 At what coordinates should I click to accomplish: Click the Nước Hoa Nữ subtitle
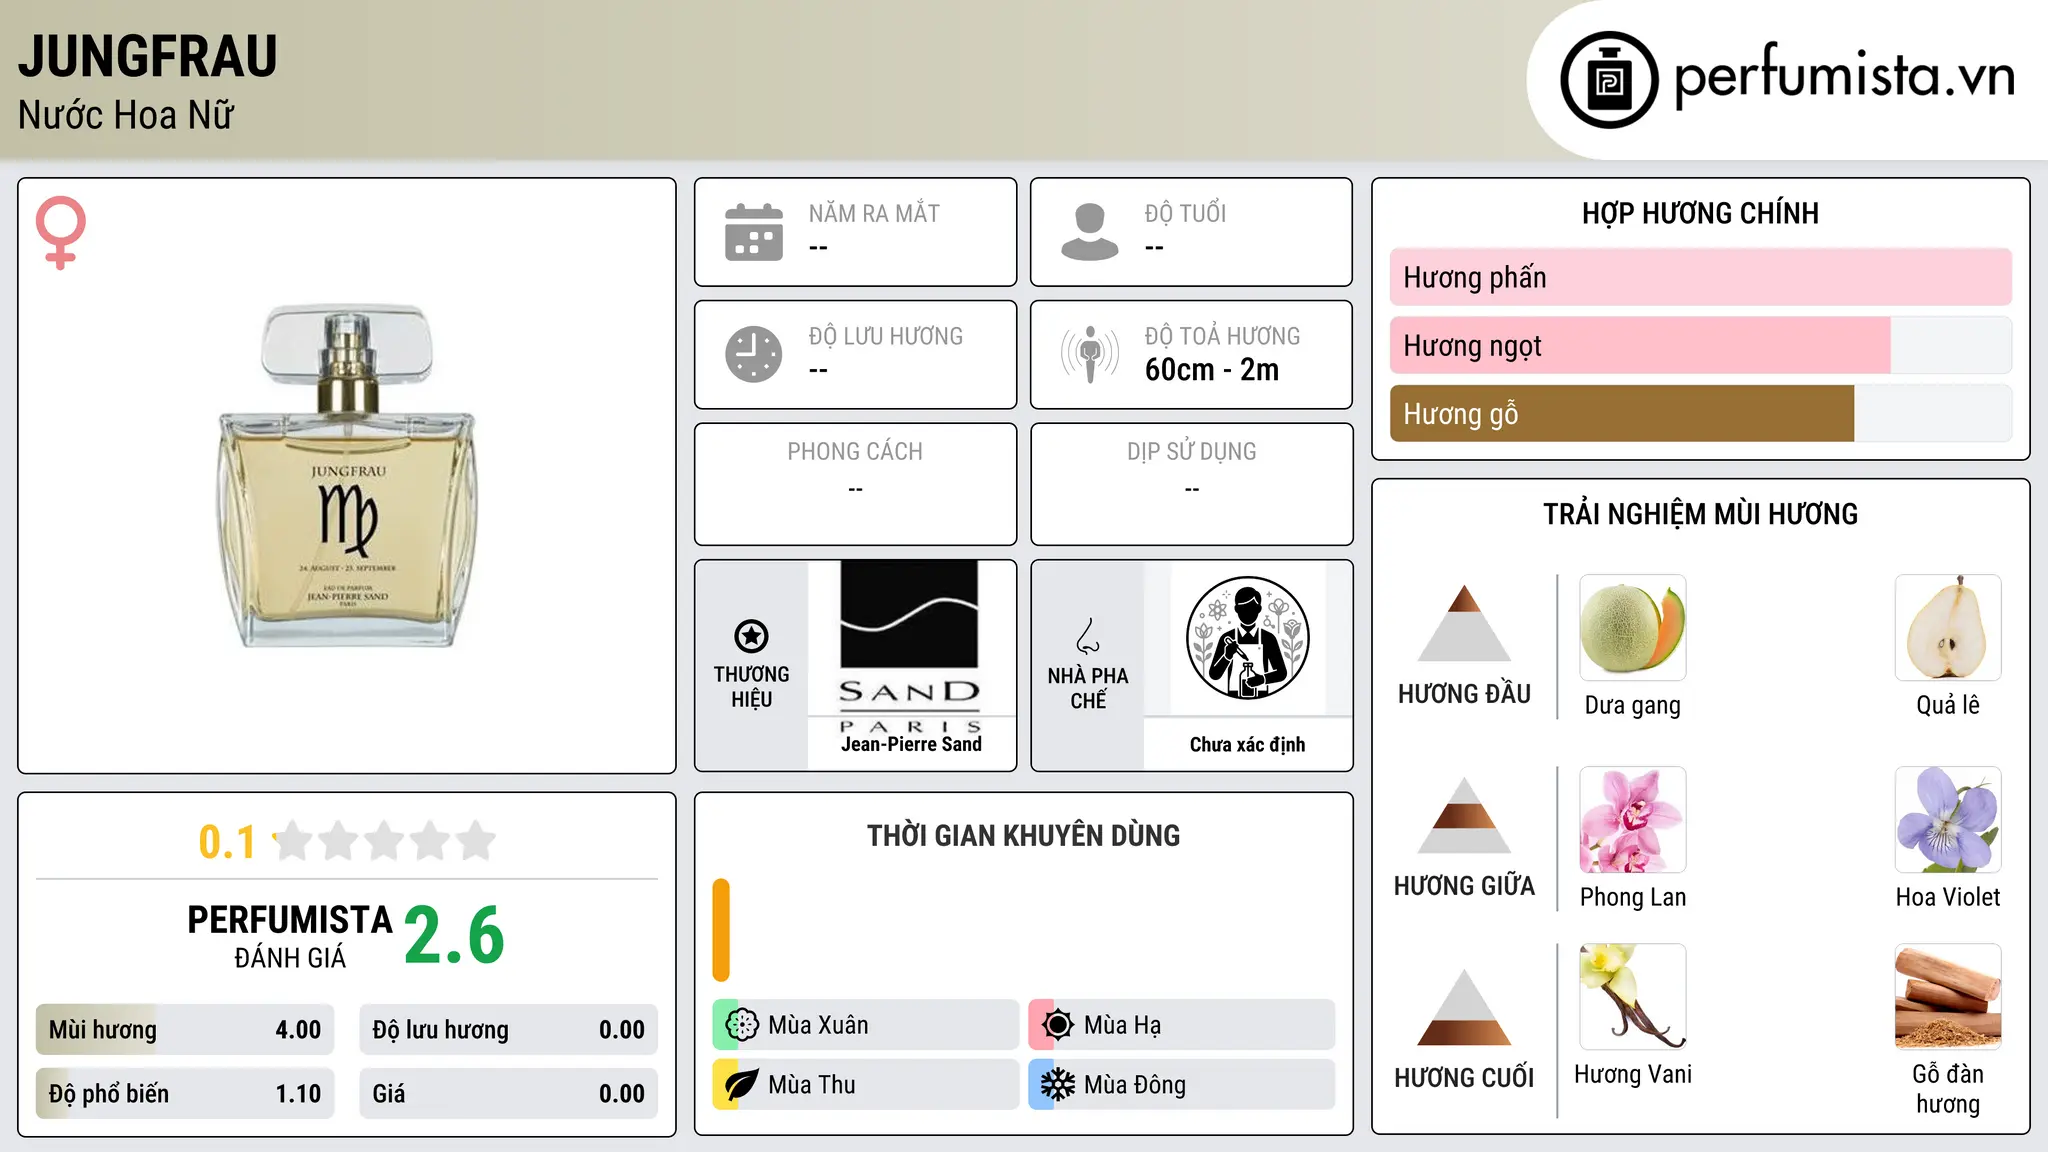point(126,116)
